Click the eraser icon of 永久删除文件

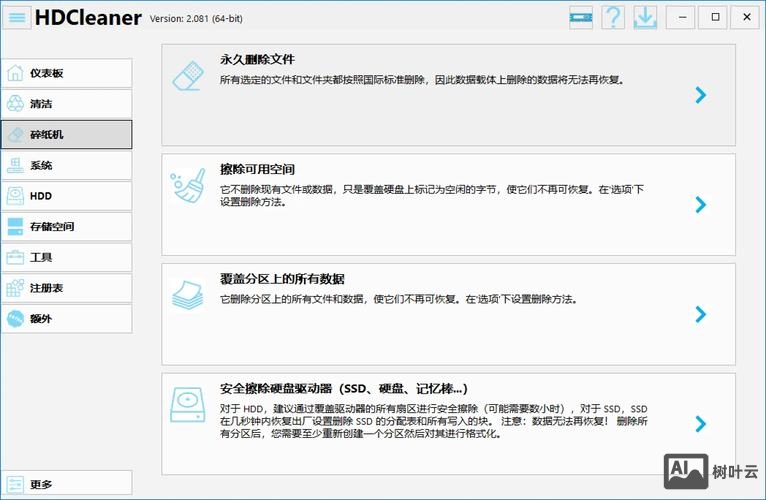188,76
